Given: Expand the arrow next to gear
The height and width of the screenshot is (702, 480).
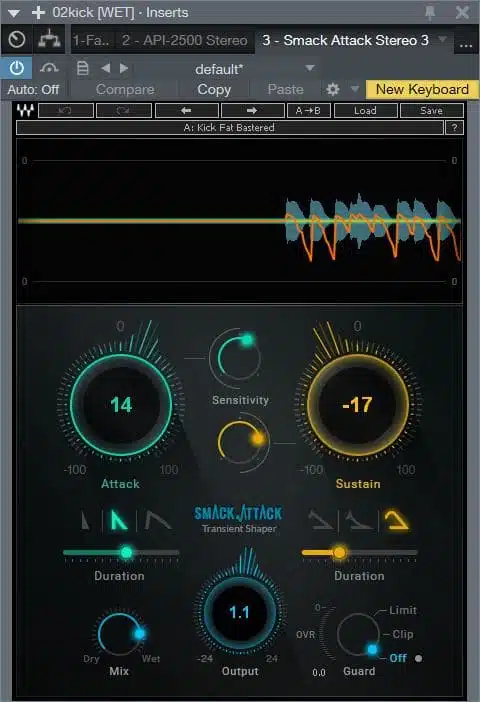Looking at the screenshot, I should tap(355, 89).
